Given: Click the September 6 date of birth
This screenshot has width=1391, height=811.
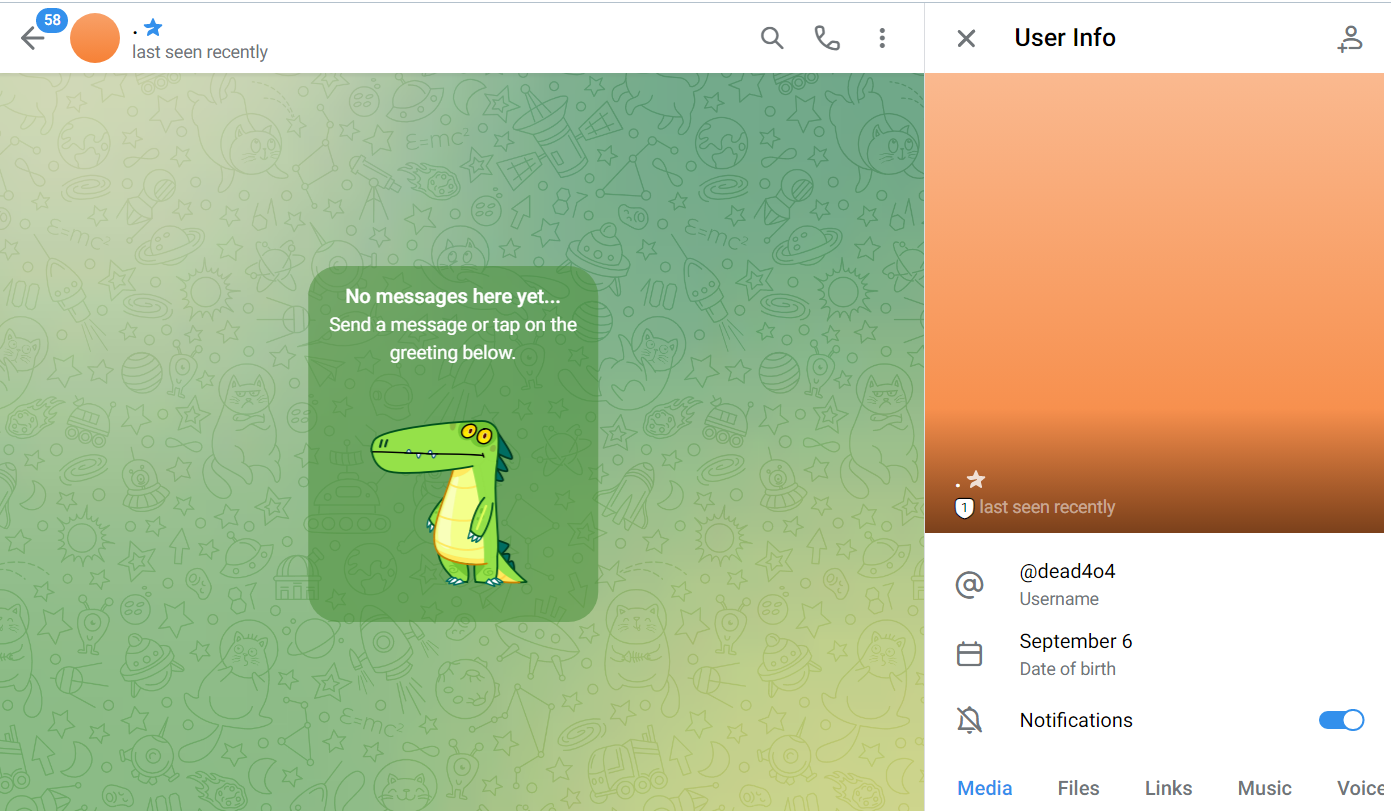Looking at the screenshot, I should [1075, 642].
